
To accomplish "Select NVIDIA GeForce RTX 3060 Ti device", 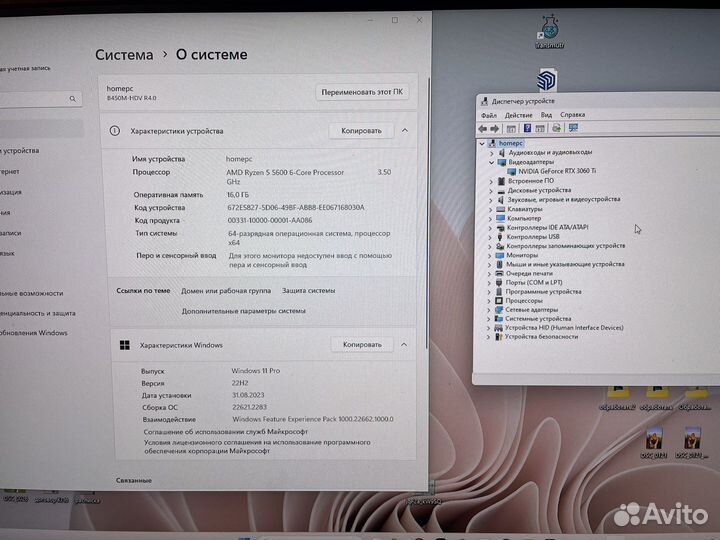I will [557, 171].
